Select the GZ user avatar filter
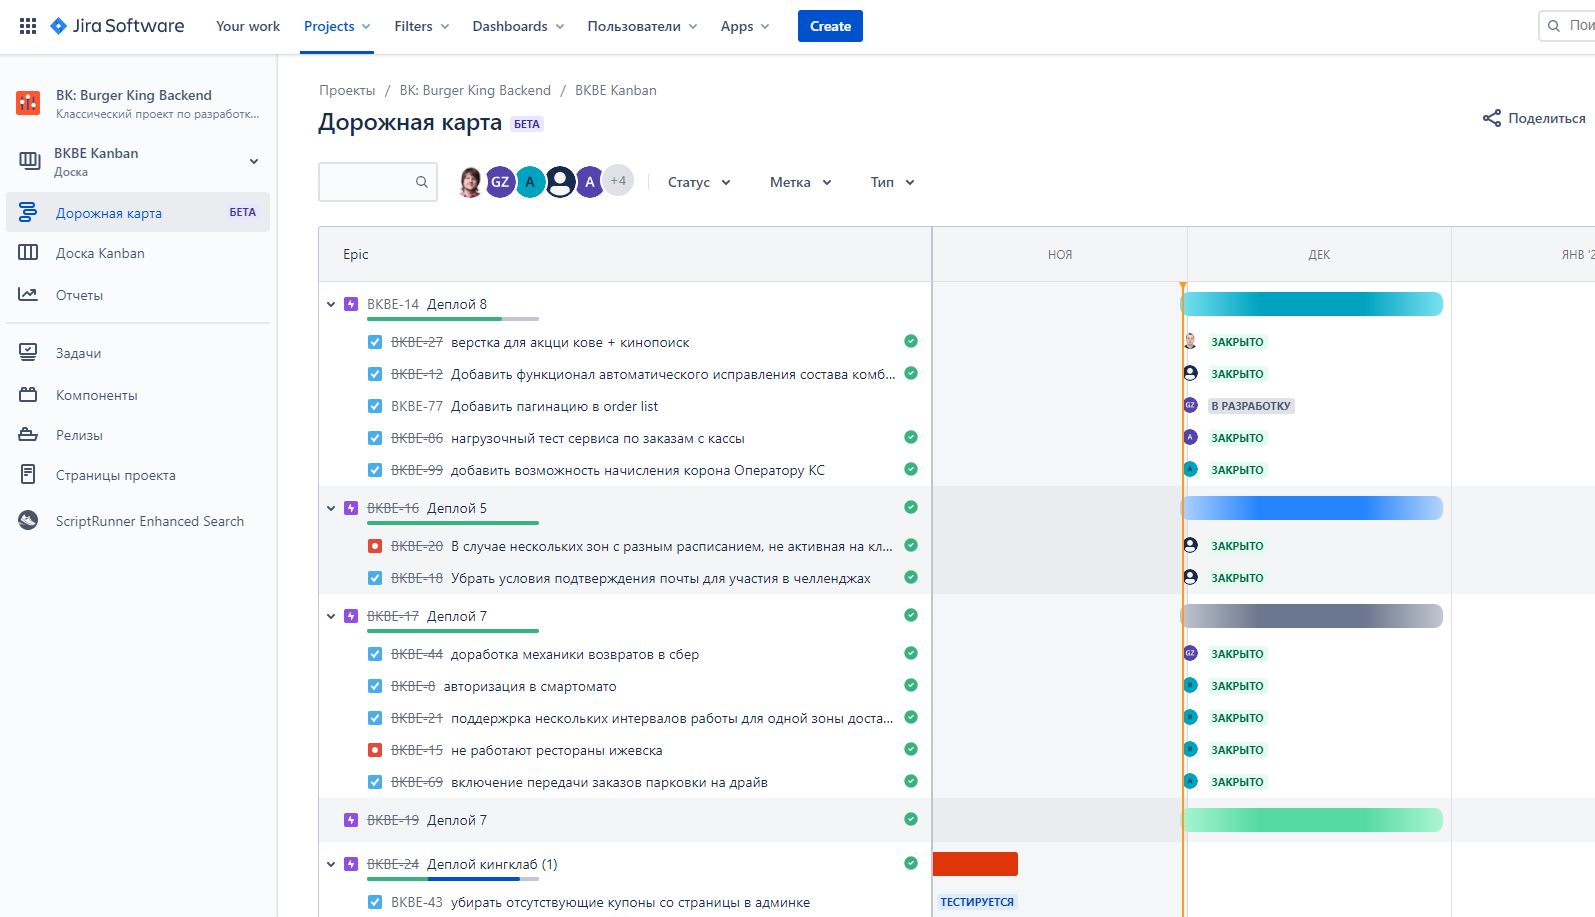 point(500,182)
